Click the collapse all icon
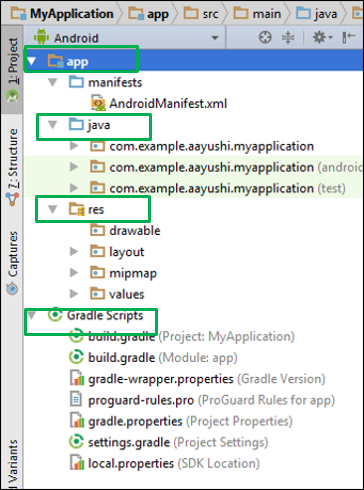The image size is (364, 490). click(x=288, y=37)
